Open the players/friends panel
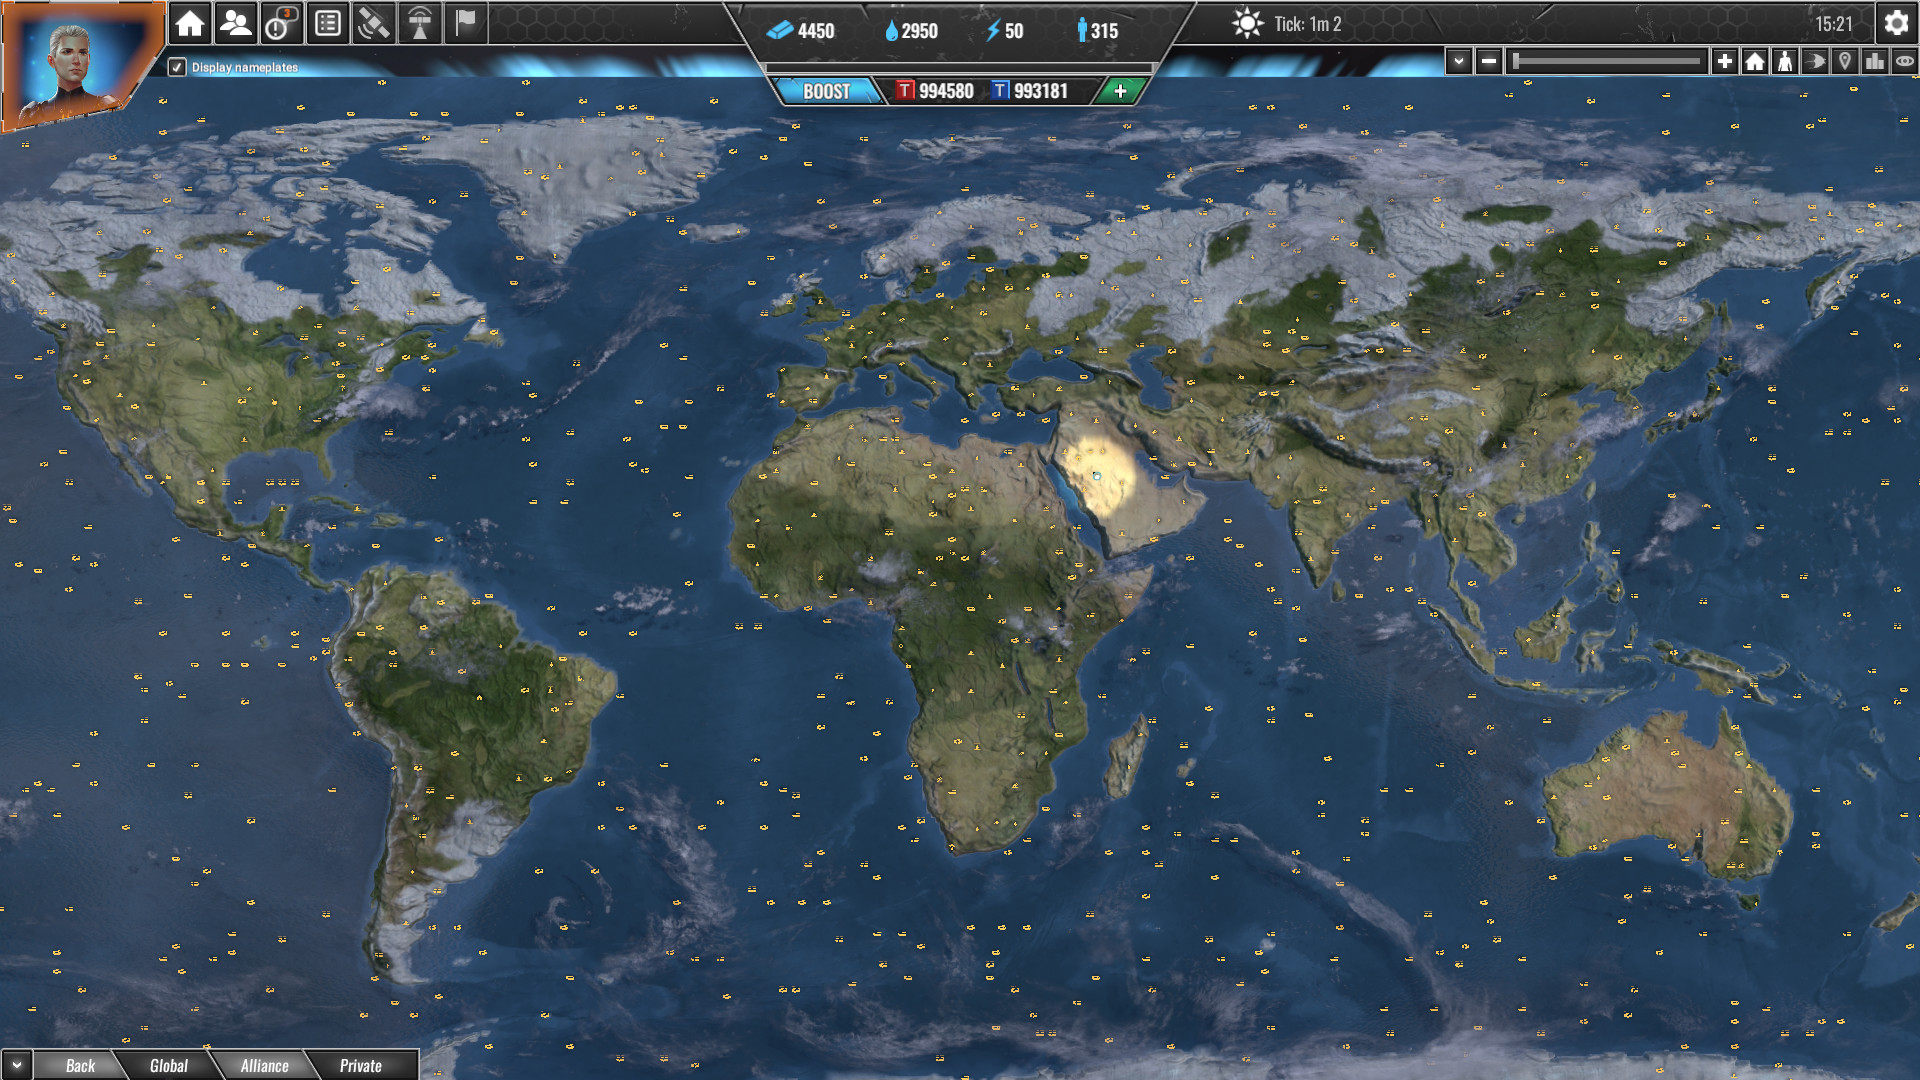 234,23
